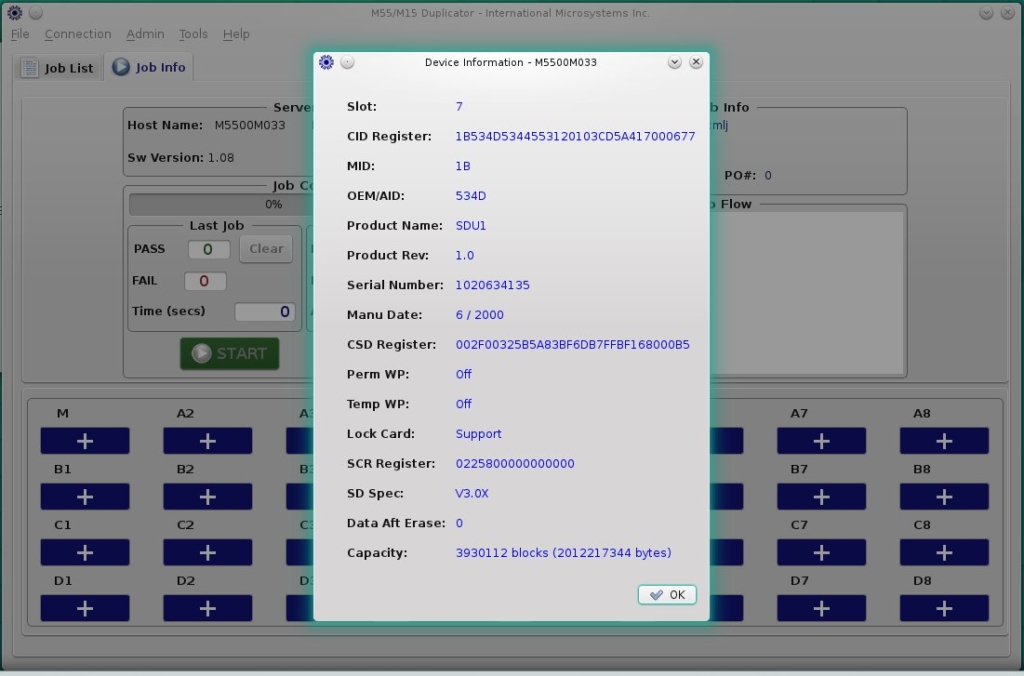Screen dimensions: 1024x676
Task: Close the Device Information dialog
Action: click(x=696, y=62)
